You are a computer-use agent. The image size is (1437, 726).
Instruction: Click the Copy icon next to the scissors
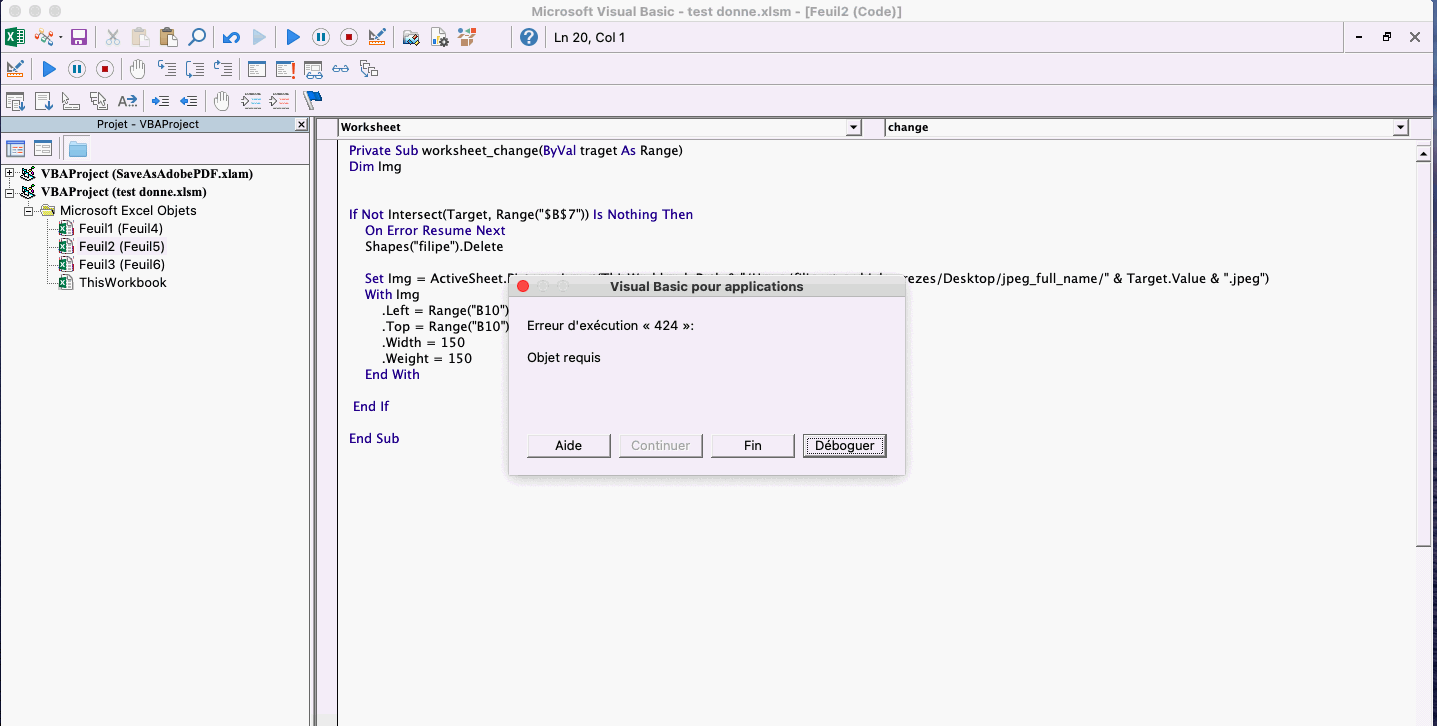click(x=141, y=37)
